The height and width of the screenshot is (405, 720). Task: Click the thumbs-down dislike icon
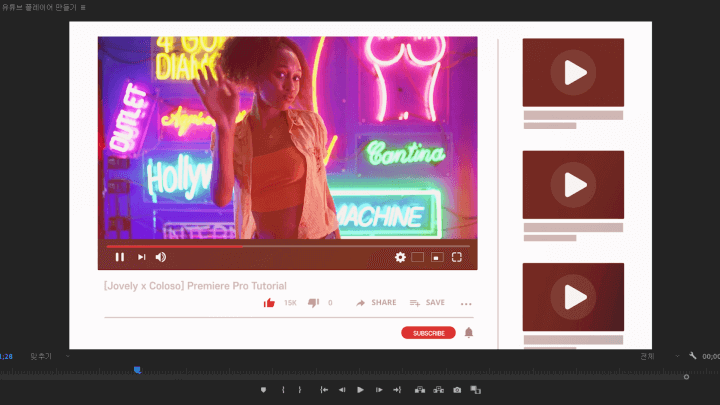click(x=314, y=303)
